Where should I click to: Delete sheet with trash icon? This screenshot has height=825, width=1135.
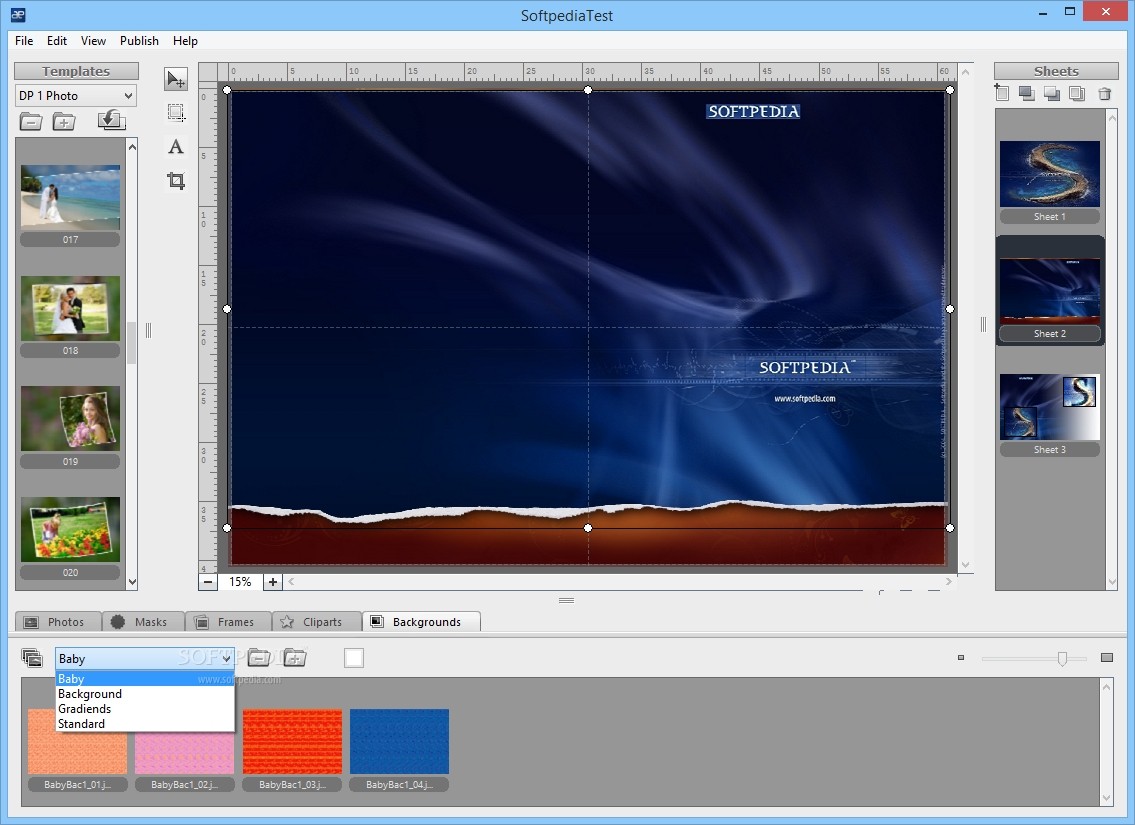click(1105, 93)
